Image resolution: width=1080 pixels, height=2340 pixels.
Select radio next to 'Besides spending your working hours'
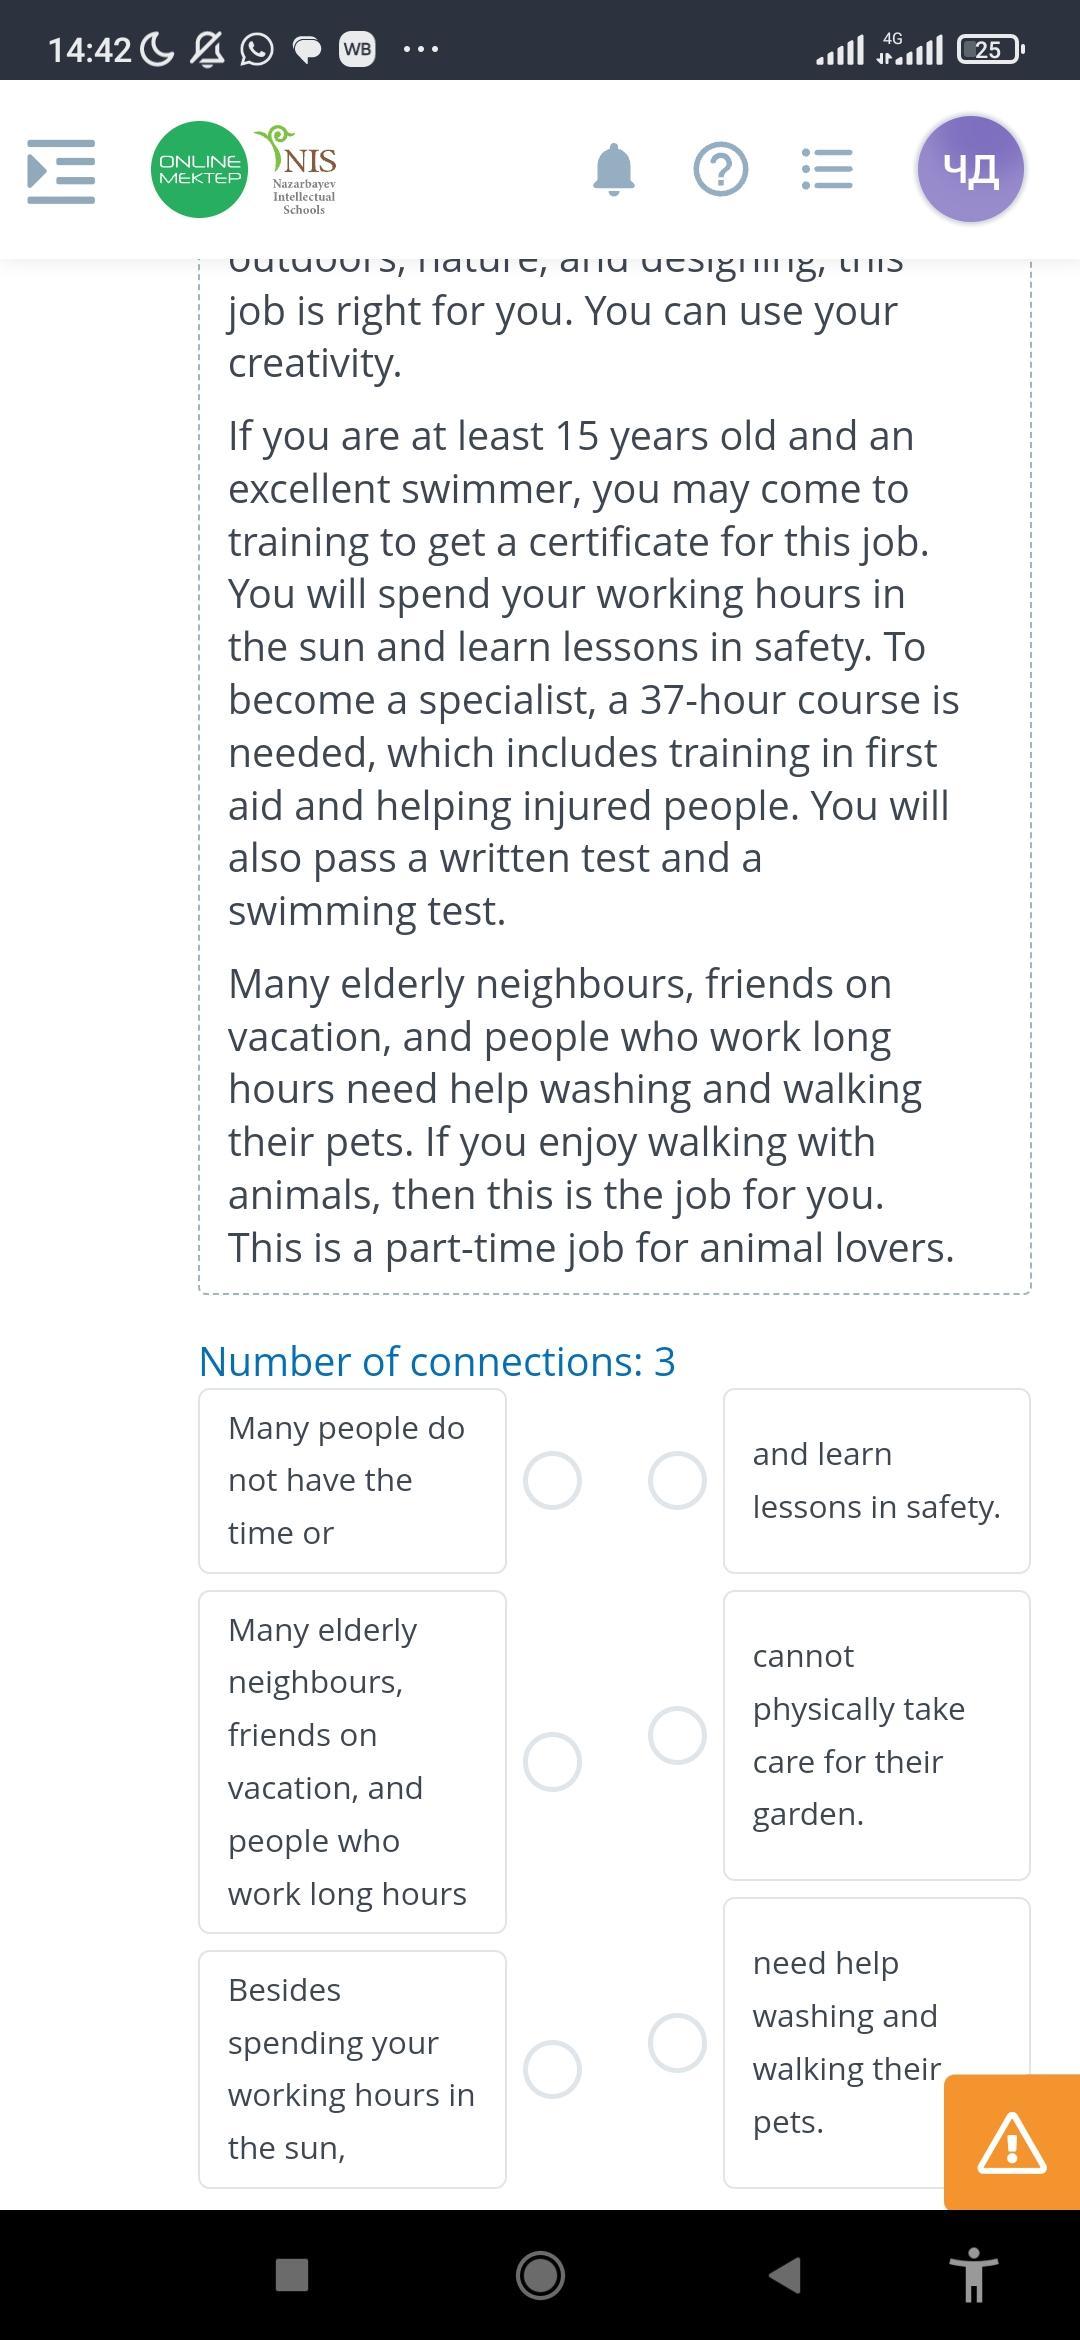[552, 2069]
